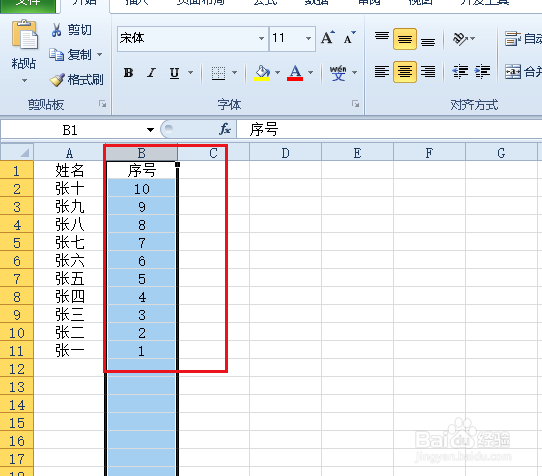Click the Copy icon
The image size is (542, 476).
[x=56, y=54]
